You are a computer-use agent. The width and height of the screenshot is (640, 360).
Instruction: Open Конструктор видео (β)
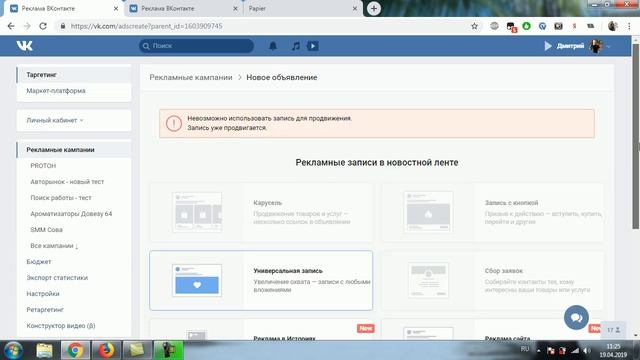pyautogui.click(x=61, y=326)
